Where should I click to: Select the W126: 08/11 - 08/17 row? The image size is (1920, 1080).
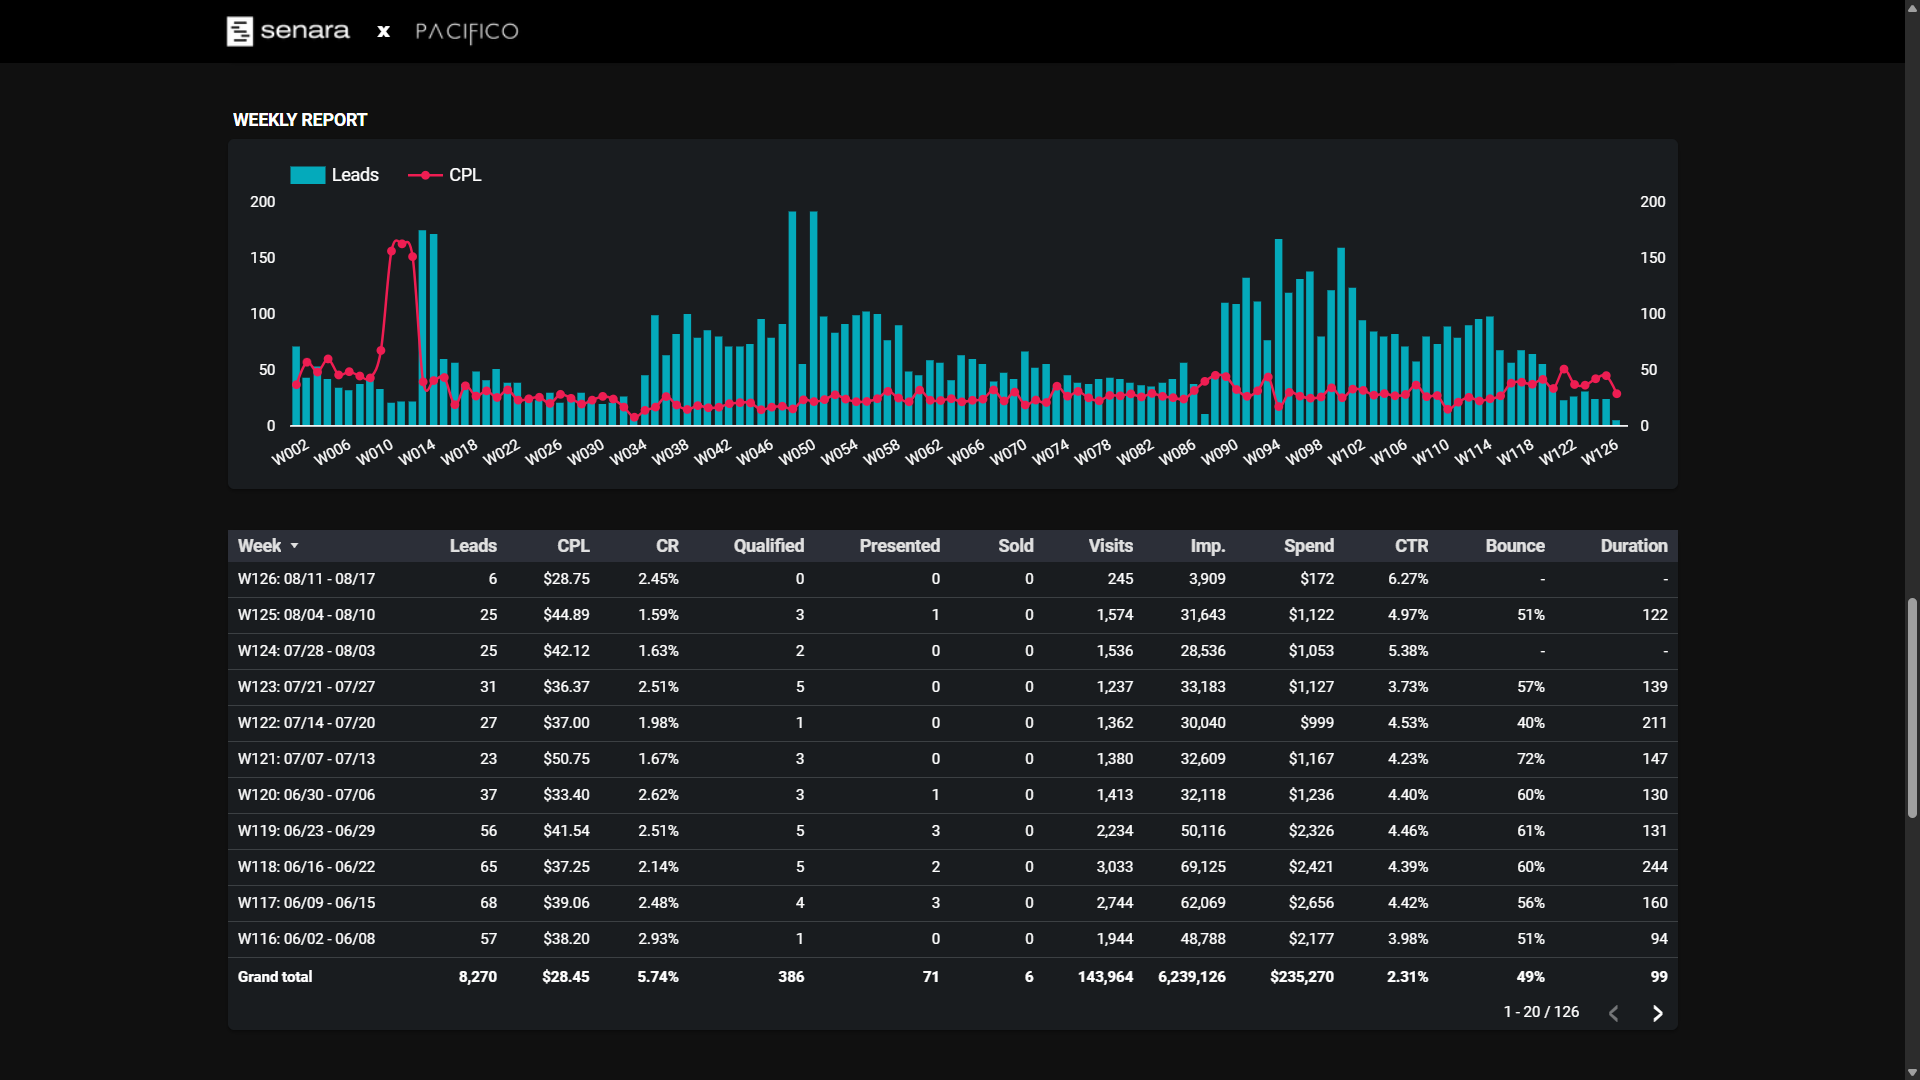click(x=306, y=579)
